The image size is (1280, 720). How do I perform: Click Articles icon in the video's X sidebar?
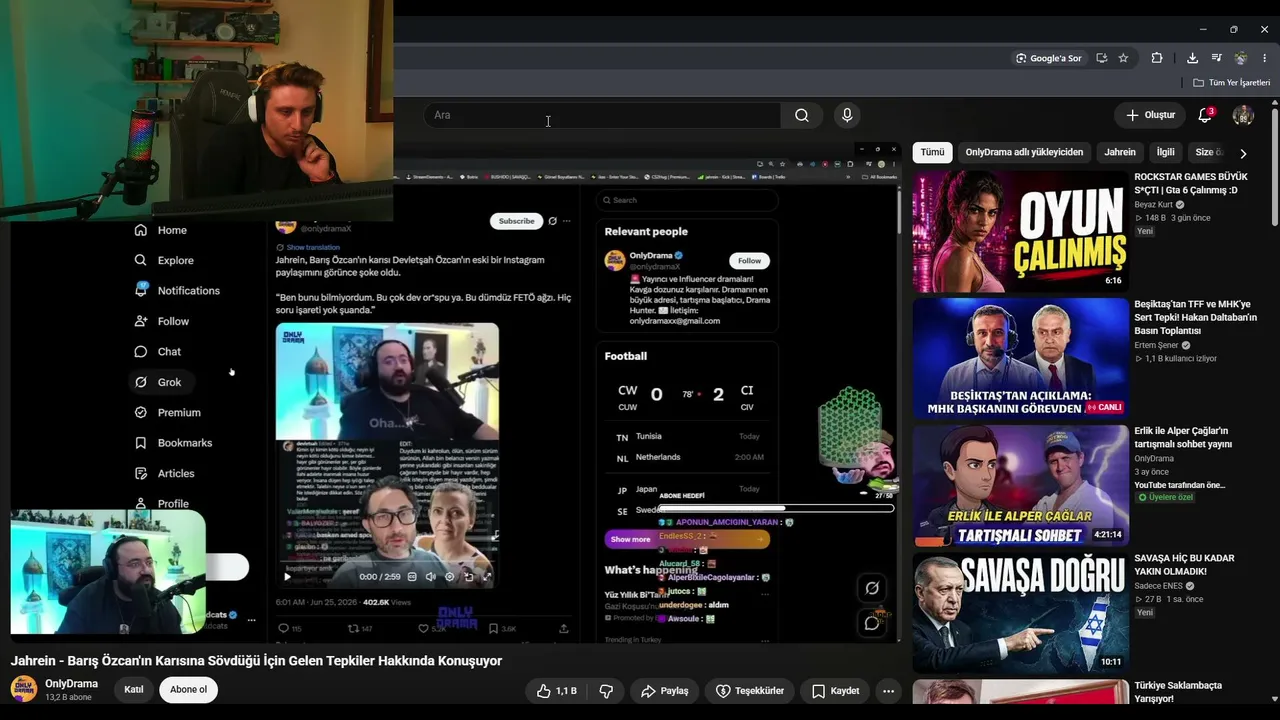141,473
